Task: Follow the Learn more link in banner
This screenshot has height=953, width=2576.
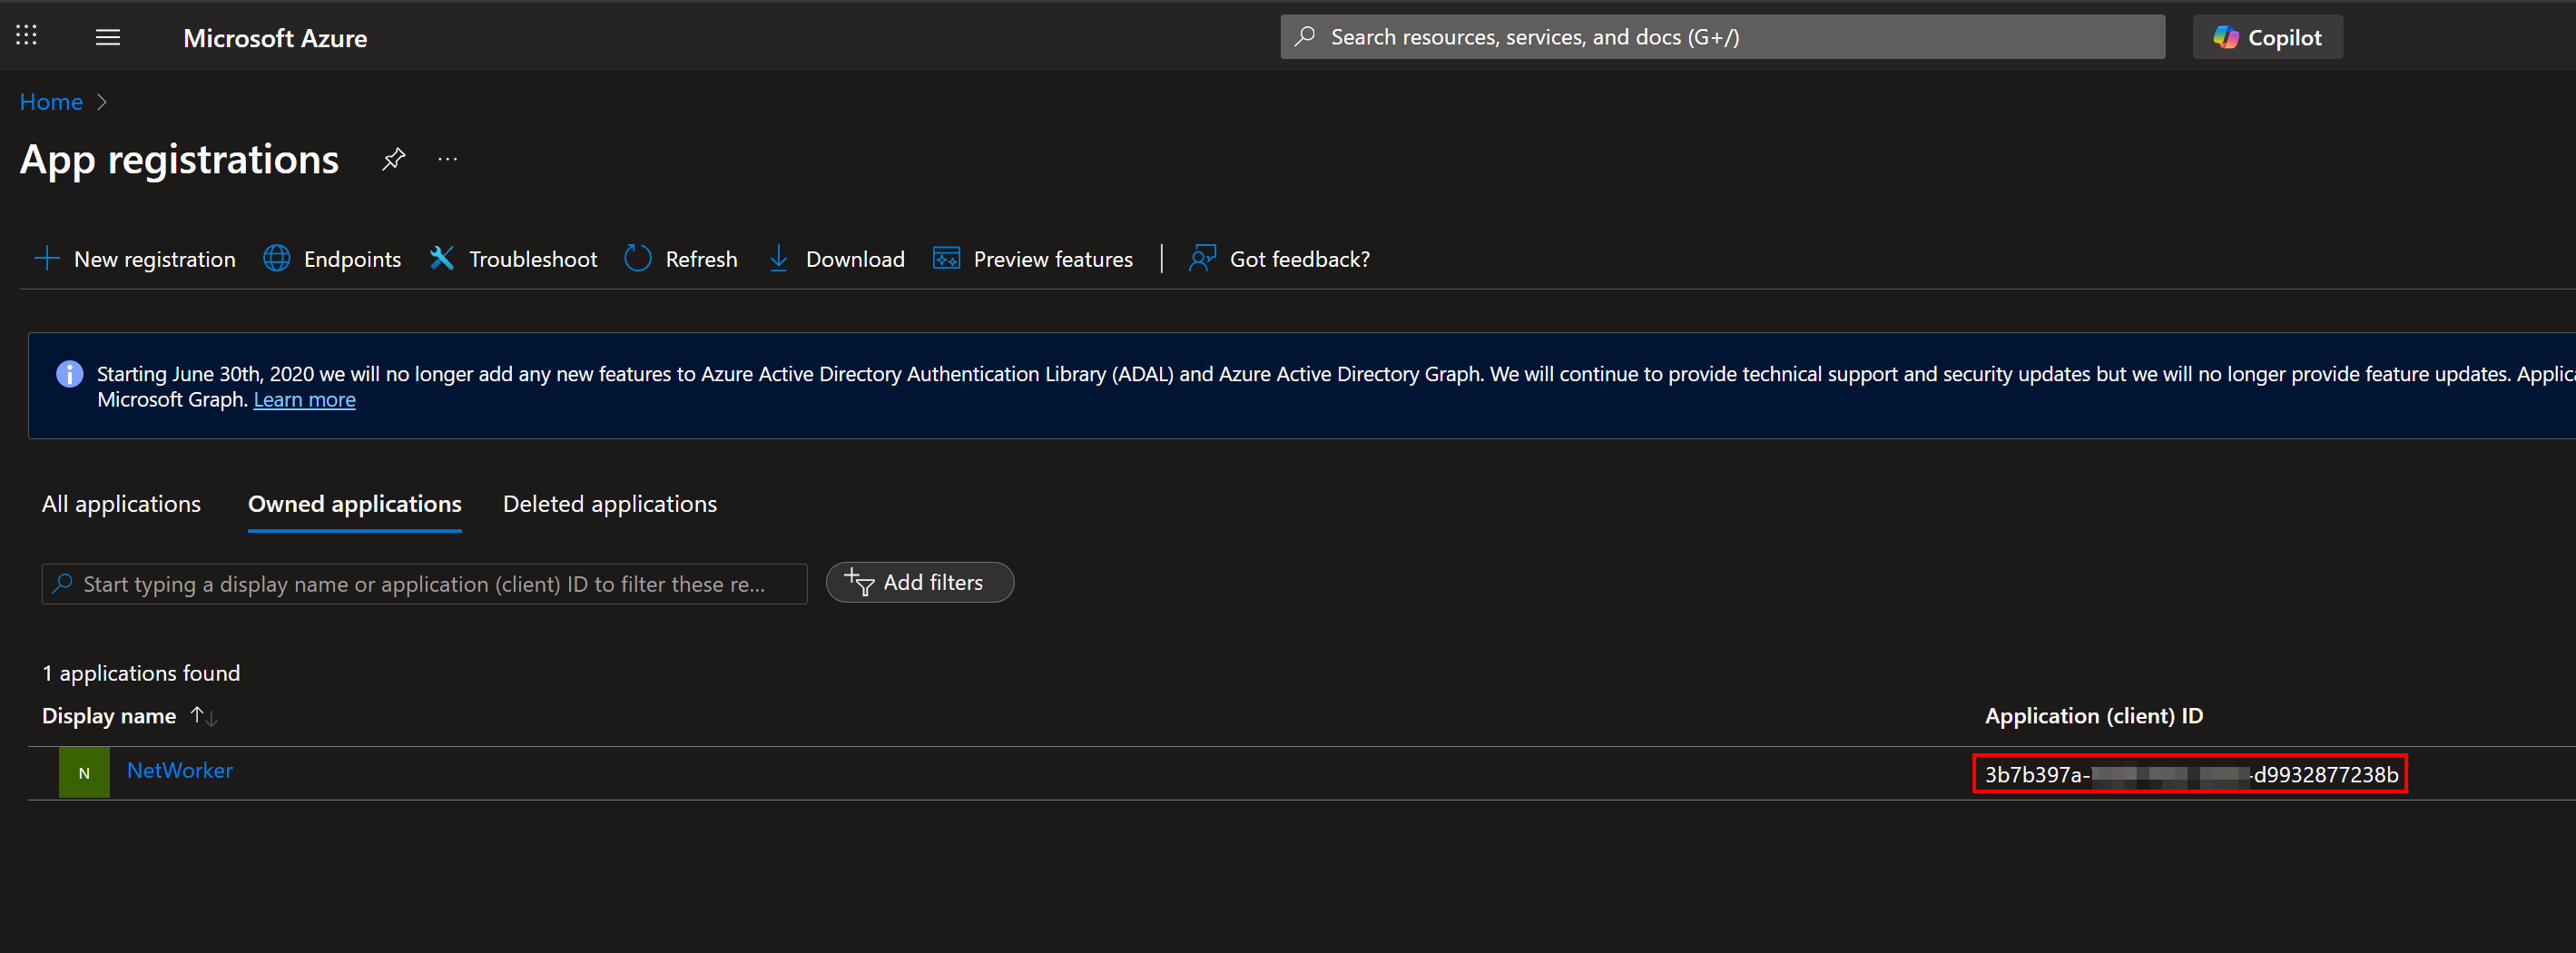Action: point(304,399)
